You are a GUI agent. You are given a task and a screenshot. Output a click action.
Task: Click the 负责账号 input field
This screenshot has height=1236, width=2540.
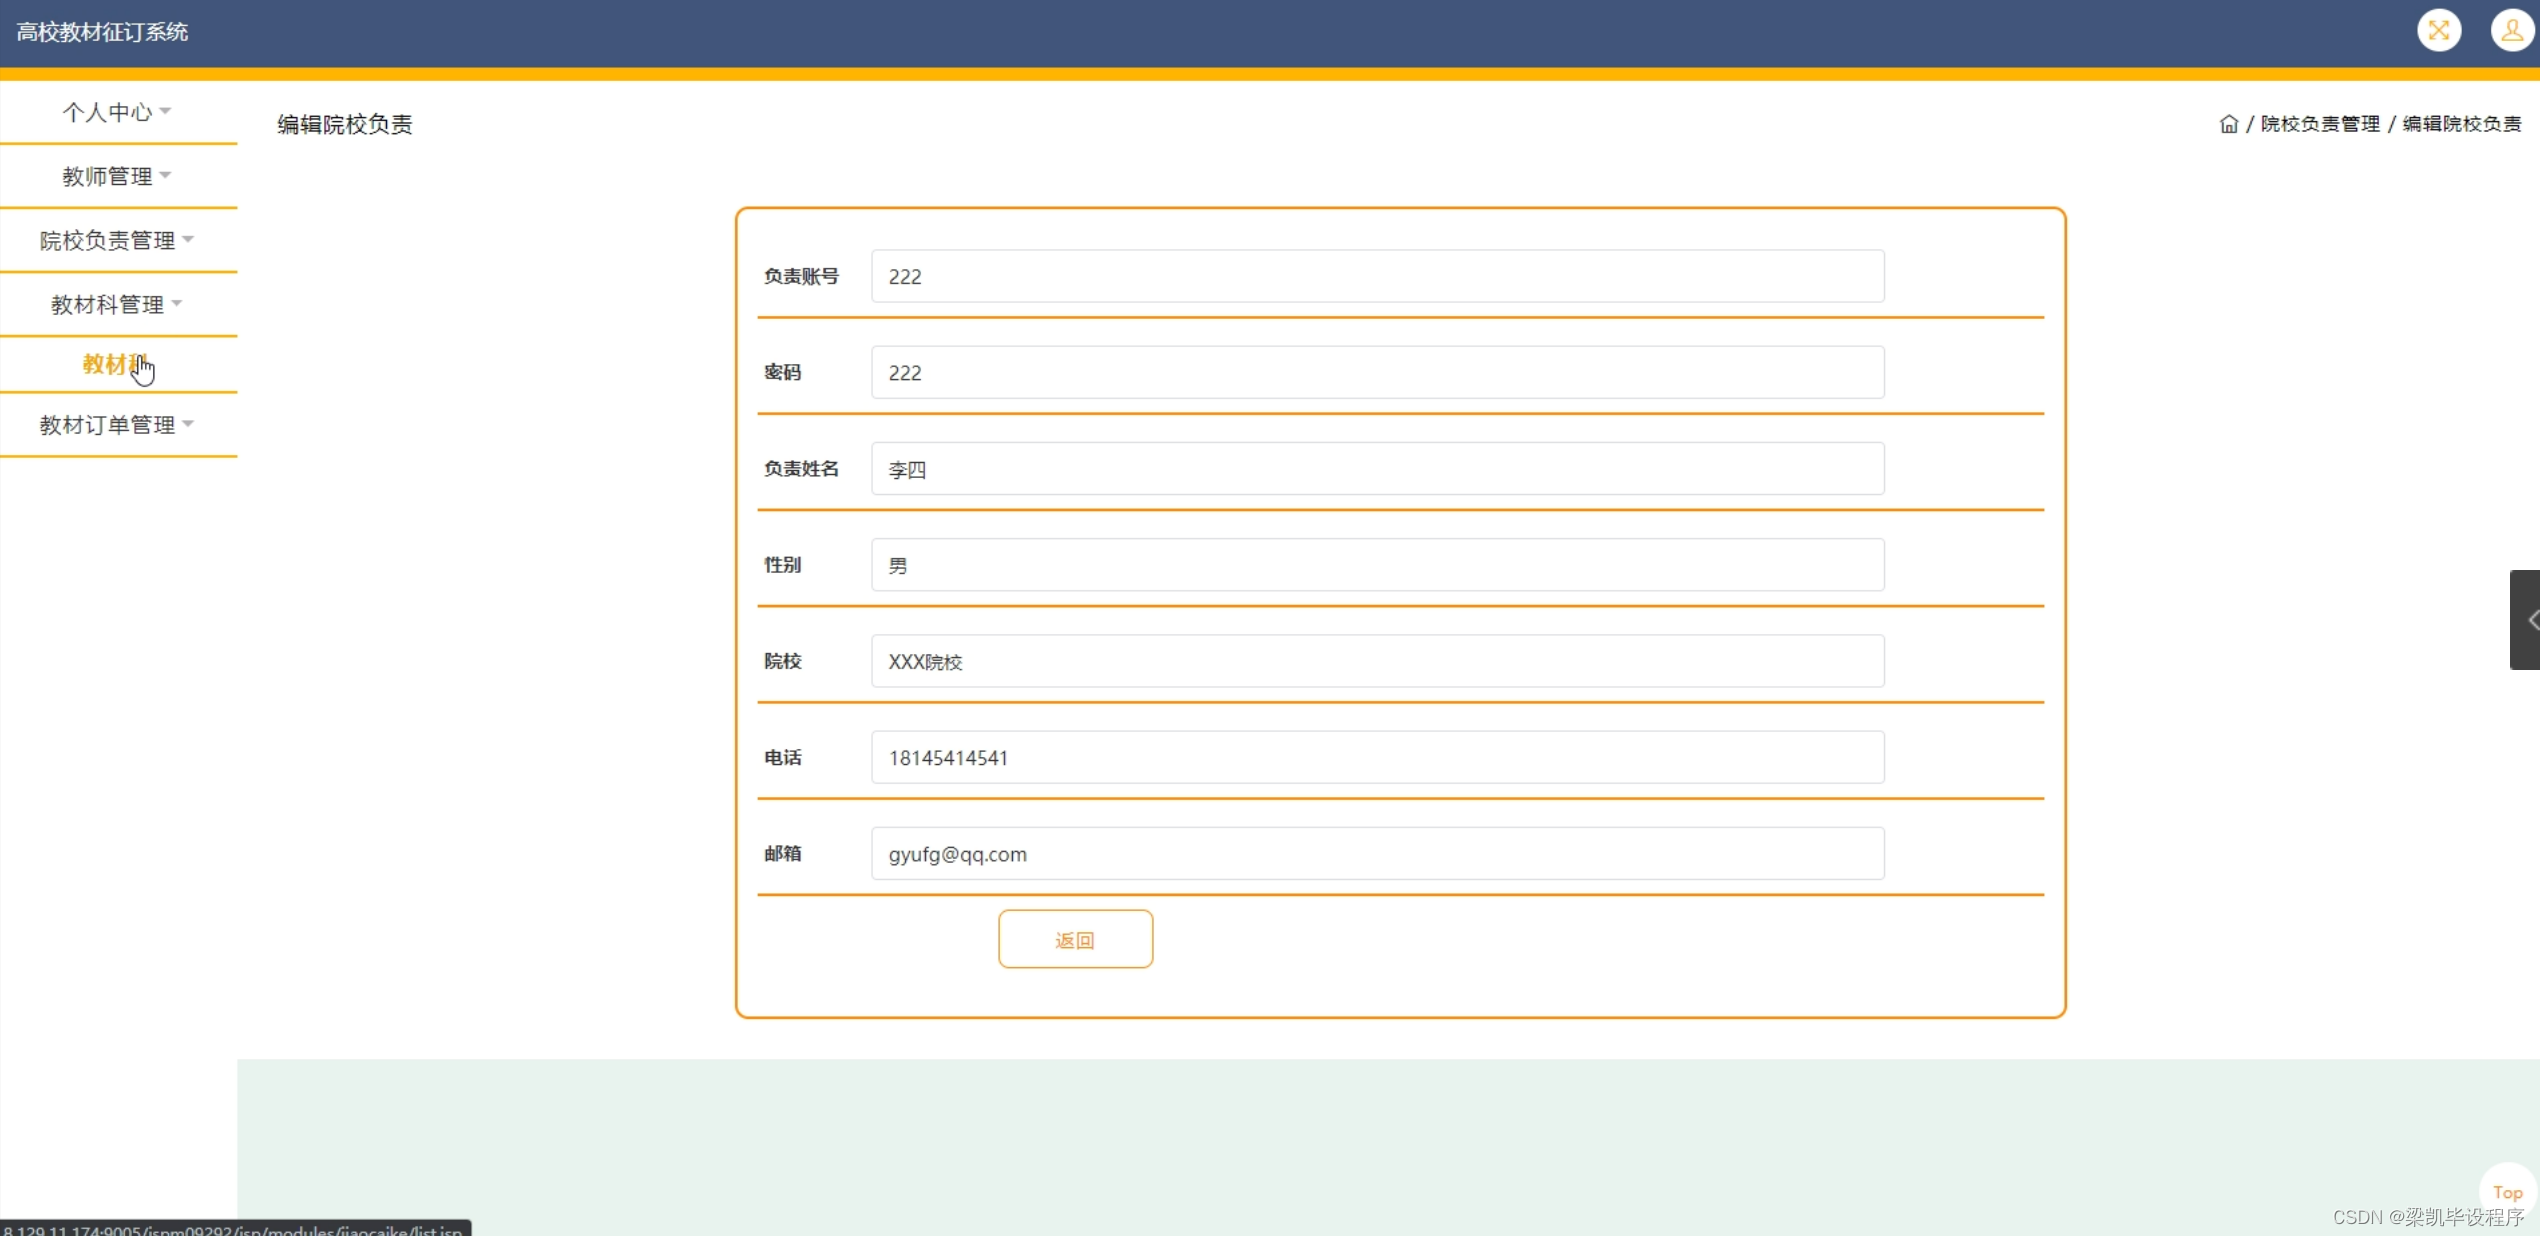pos(1377,277)
